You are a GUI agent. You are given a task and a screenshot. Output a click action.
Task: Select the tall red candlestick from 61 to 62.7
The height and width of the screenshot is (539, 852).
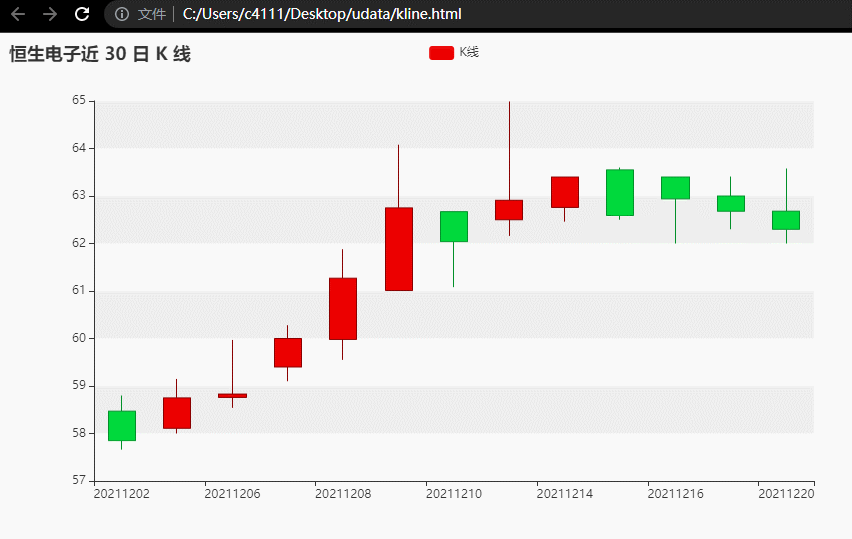[399, 249]
